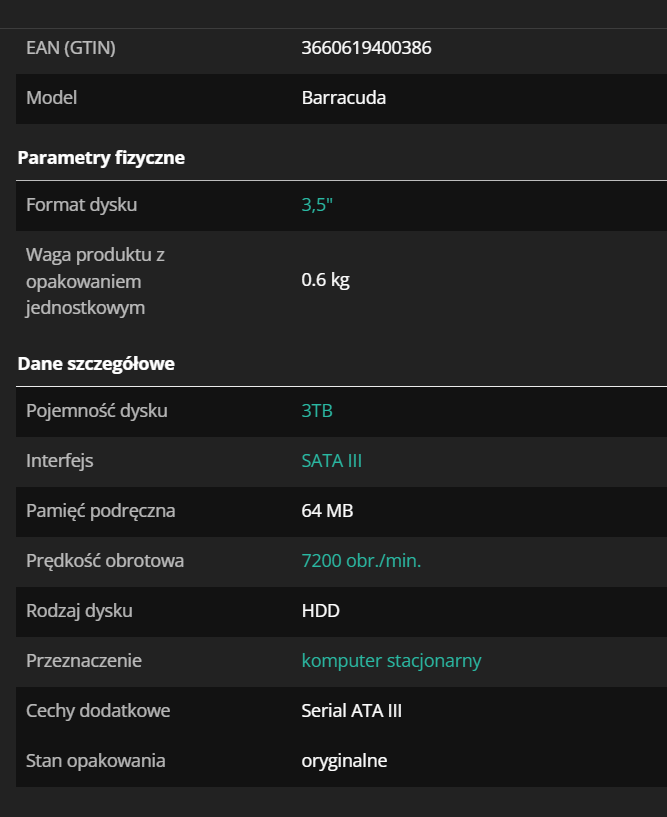
Task: Click the Prędkość obrotowa label
Action: tap(105, 561)
